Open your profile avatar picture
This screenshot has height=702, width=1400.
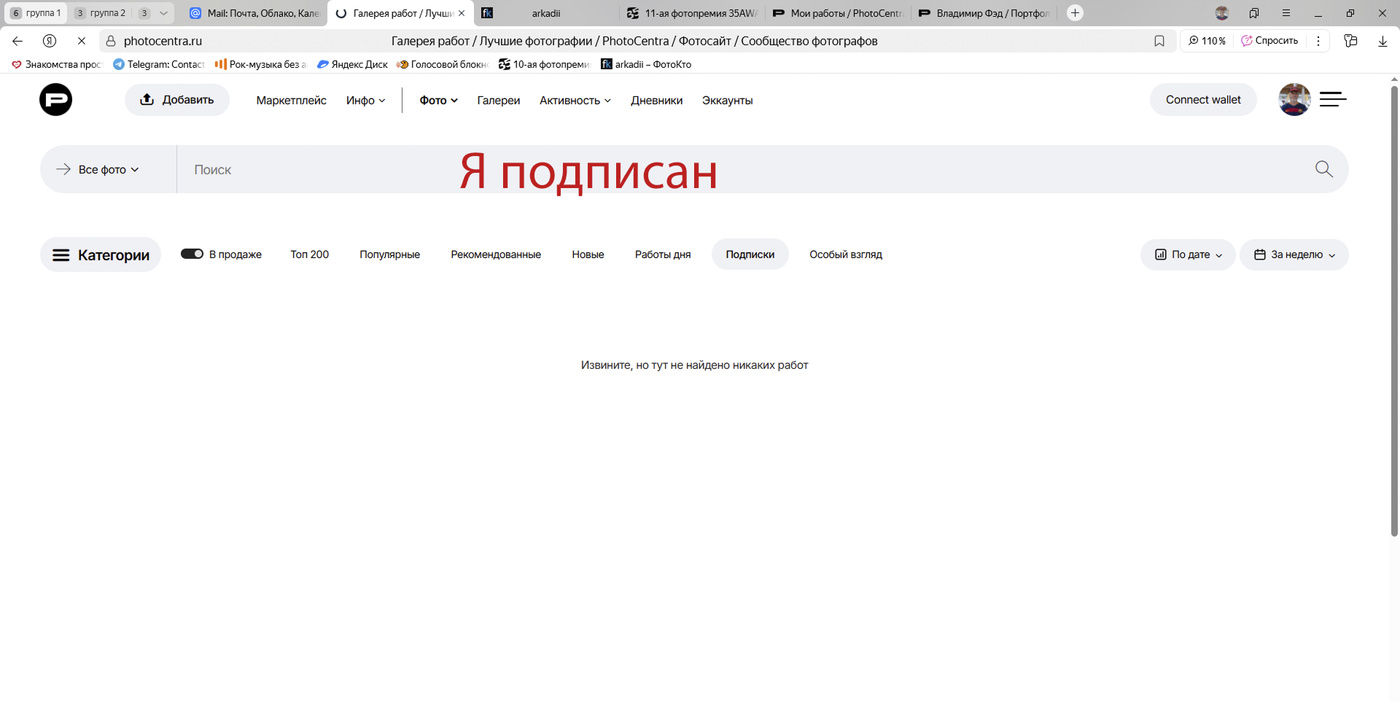click(x=1294, y=99)
